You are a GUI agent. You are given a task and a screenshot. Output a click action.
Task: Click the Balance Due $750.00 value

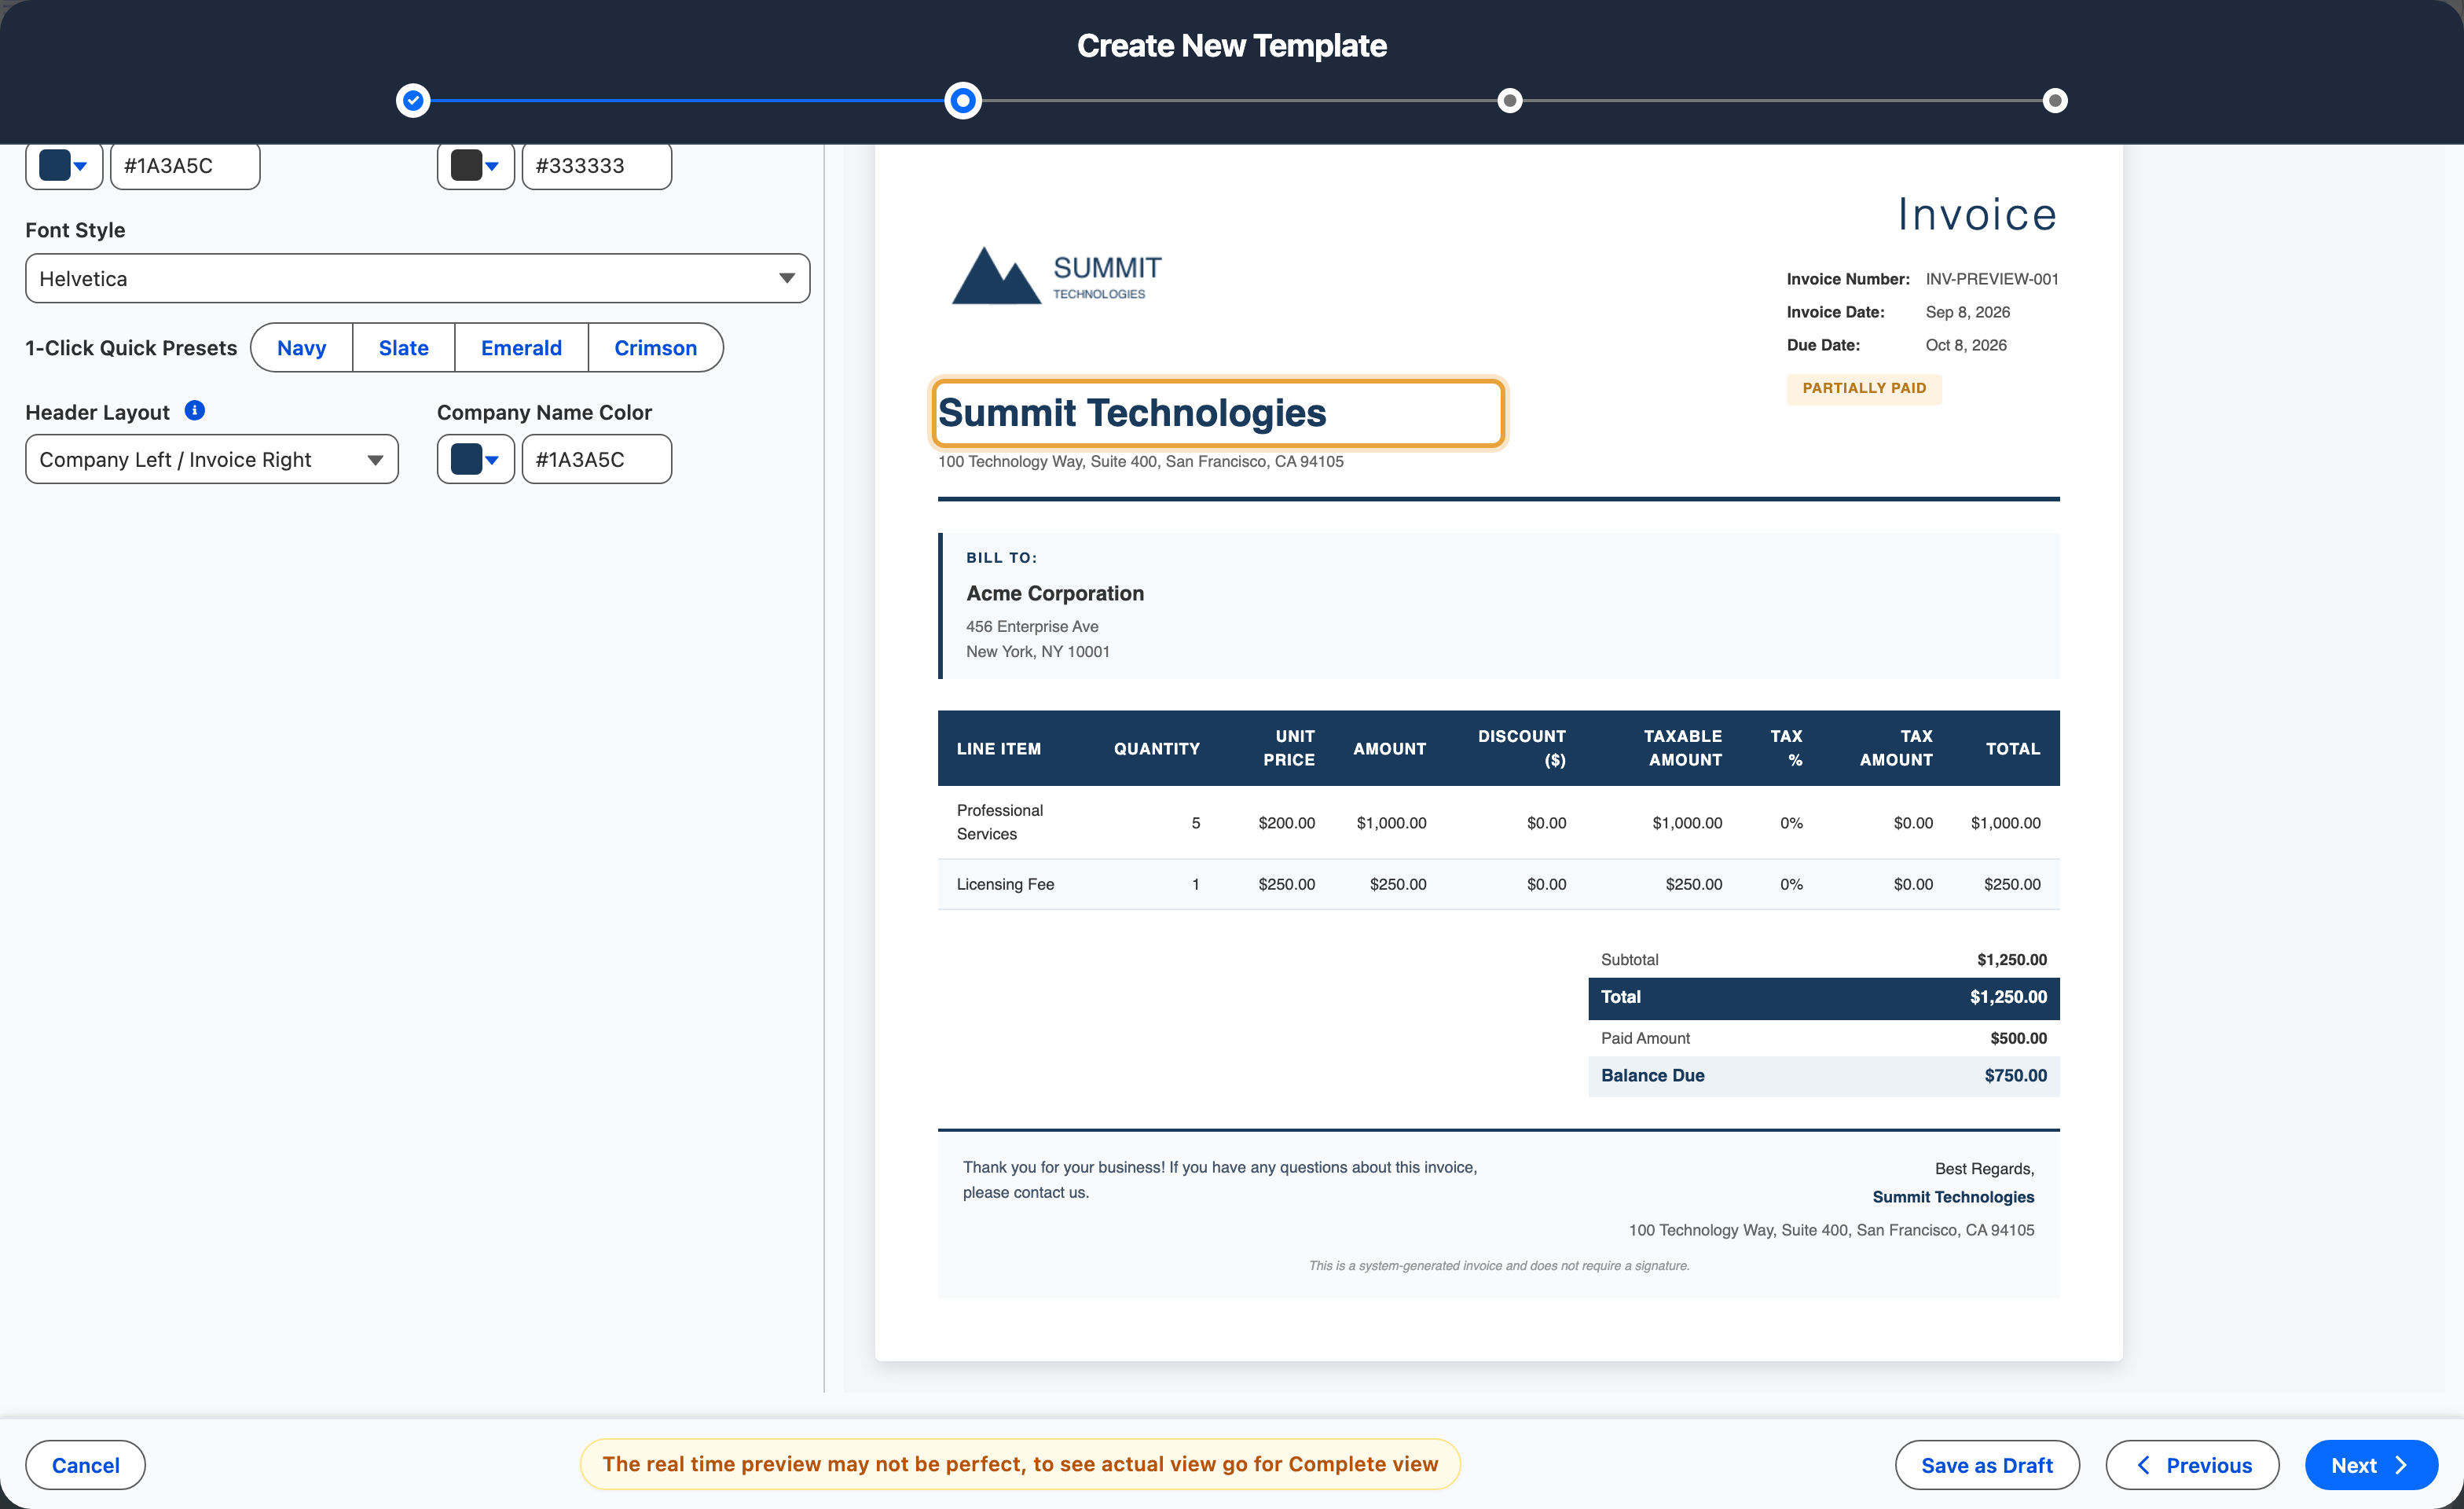point(2016,1075)
